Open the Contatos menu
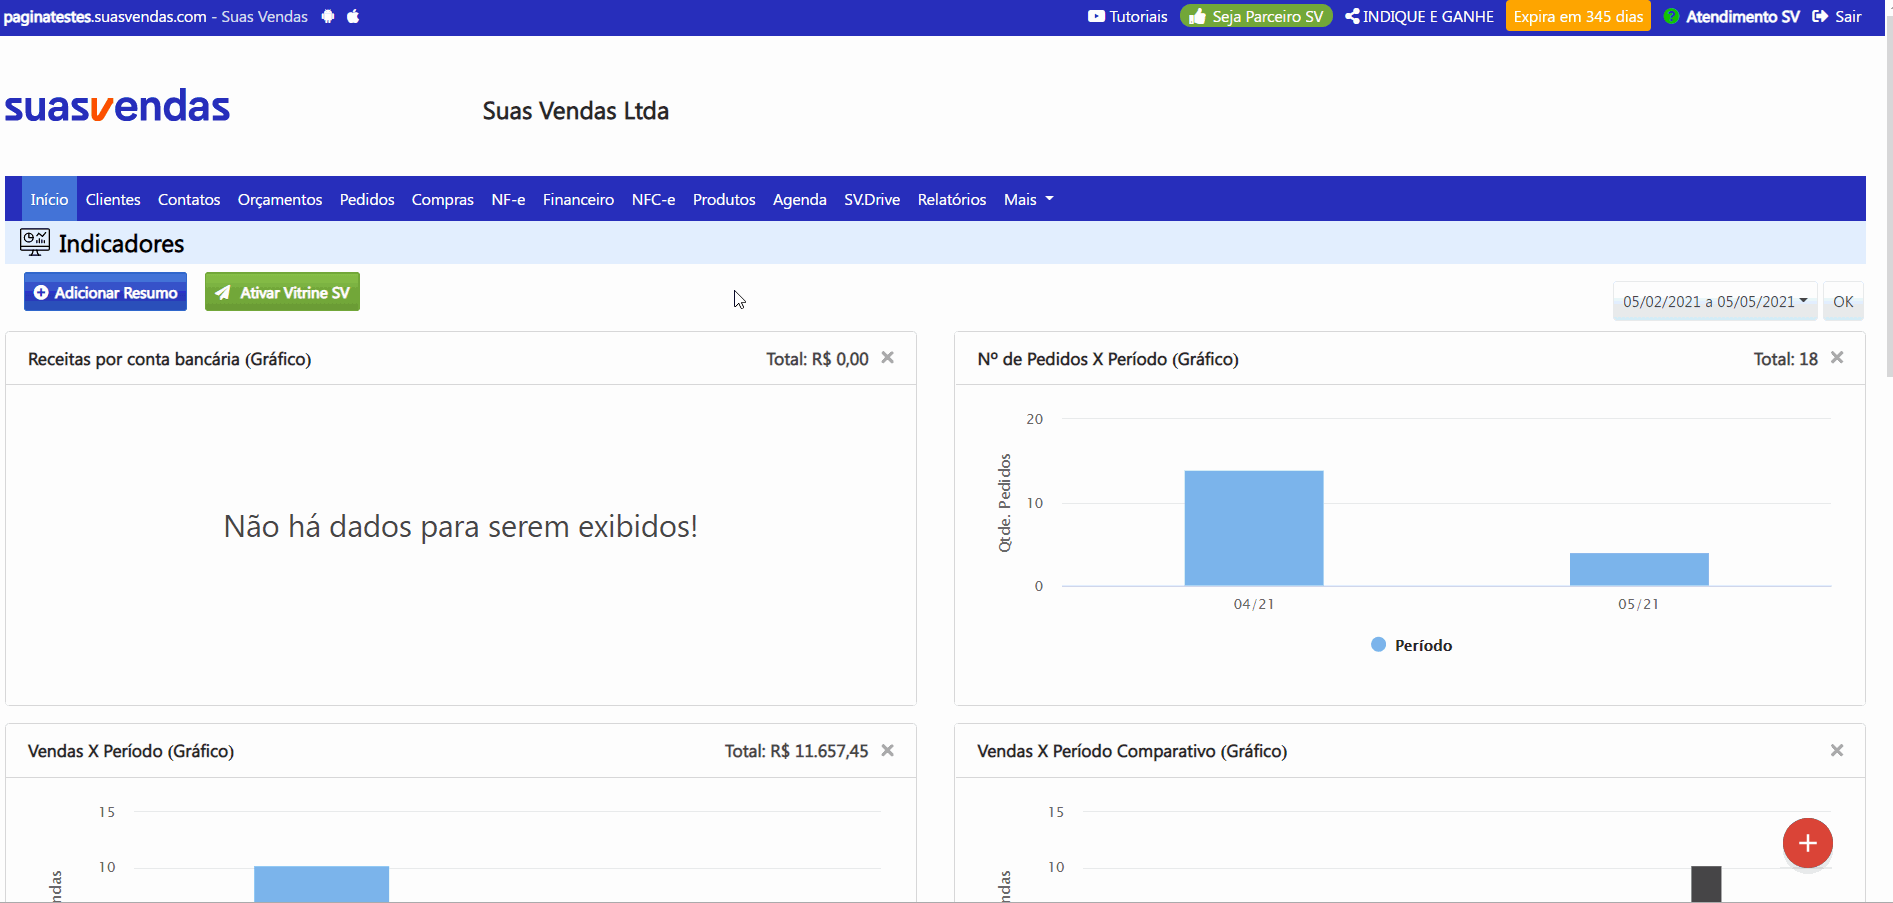1893x903 pixels. [x=189, y=199]
